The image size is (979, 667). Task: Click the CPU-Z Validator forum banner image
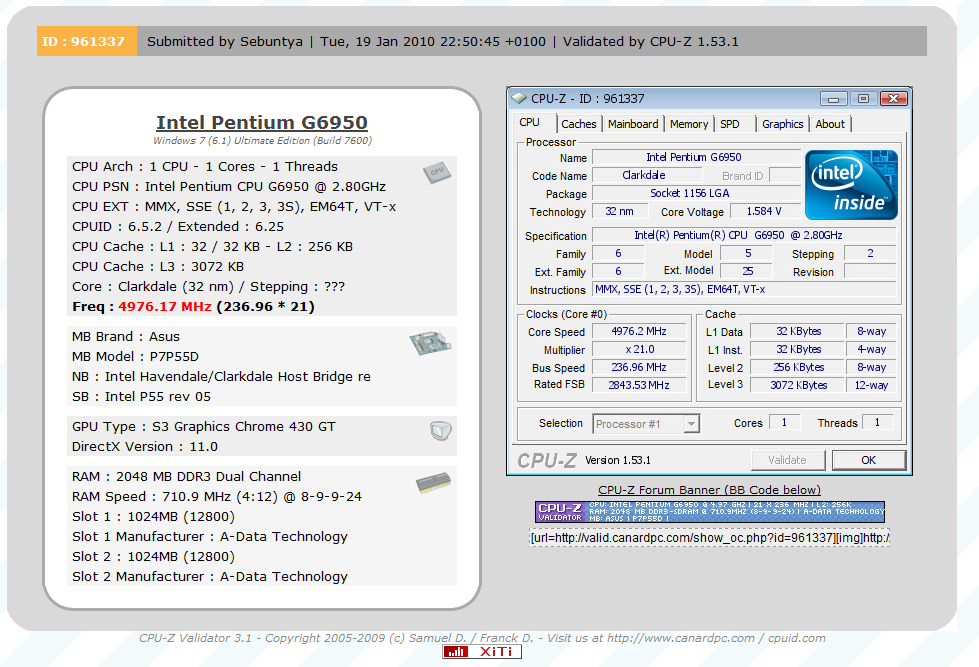[709, 511]
